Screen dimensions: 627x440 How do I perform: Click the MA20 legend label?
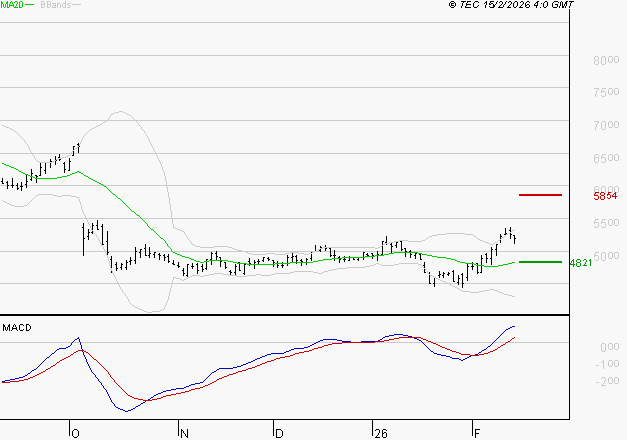[x=12, y=5]
